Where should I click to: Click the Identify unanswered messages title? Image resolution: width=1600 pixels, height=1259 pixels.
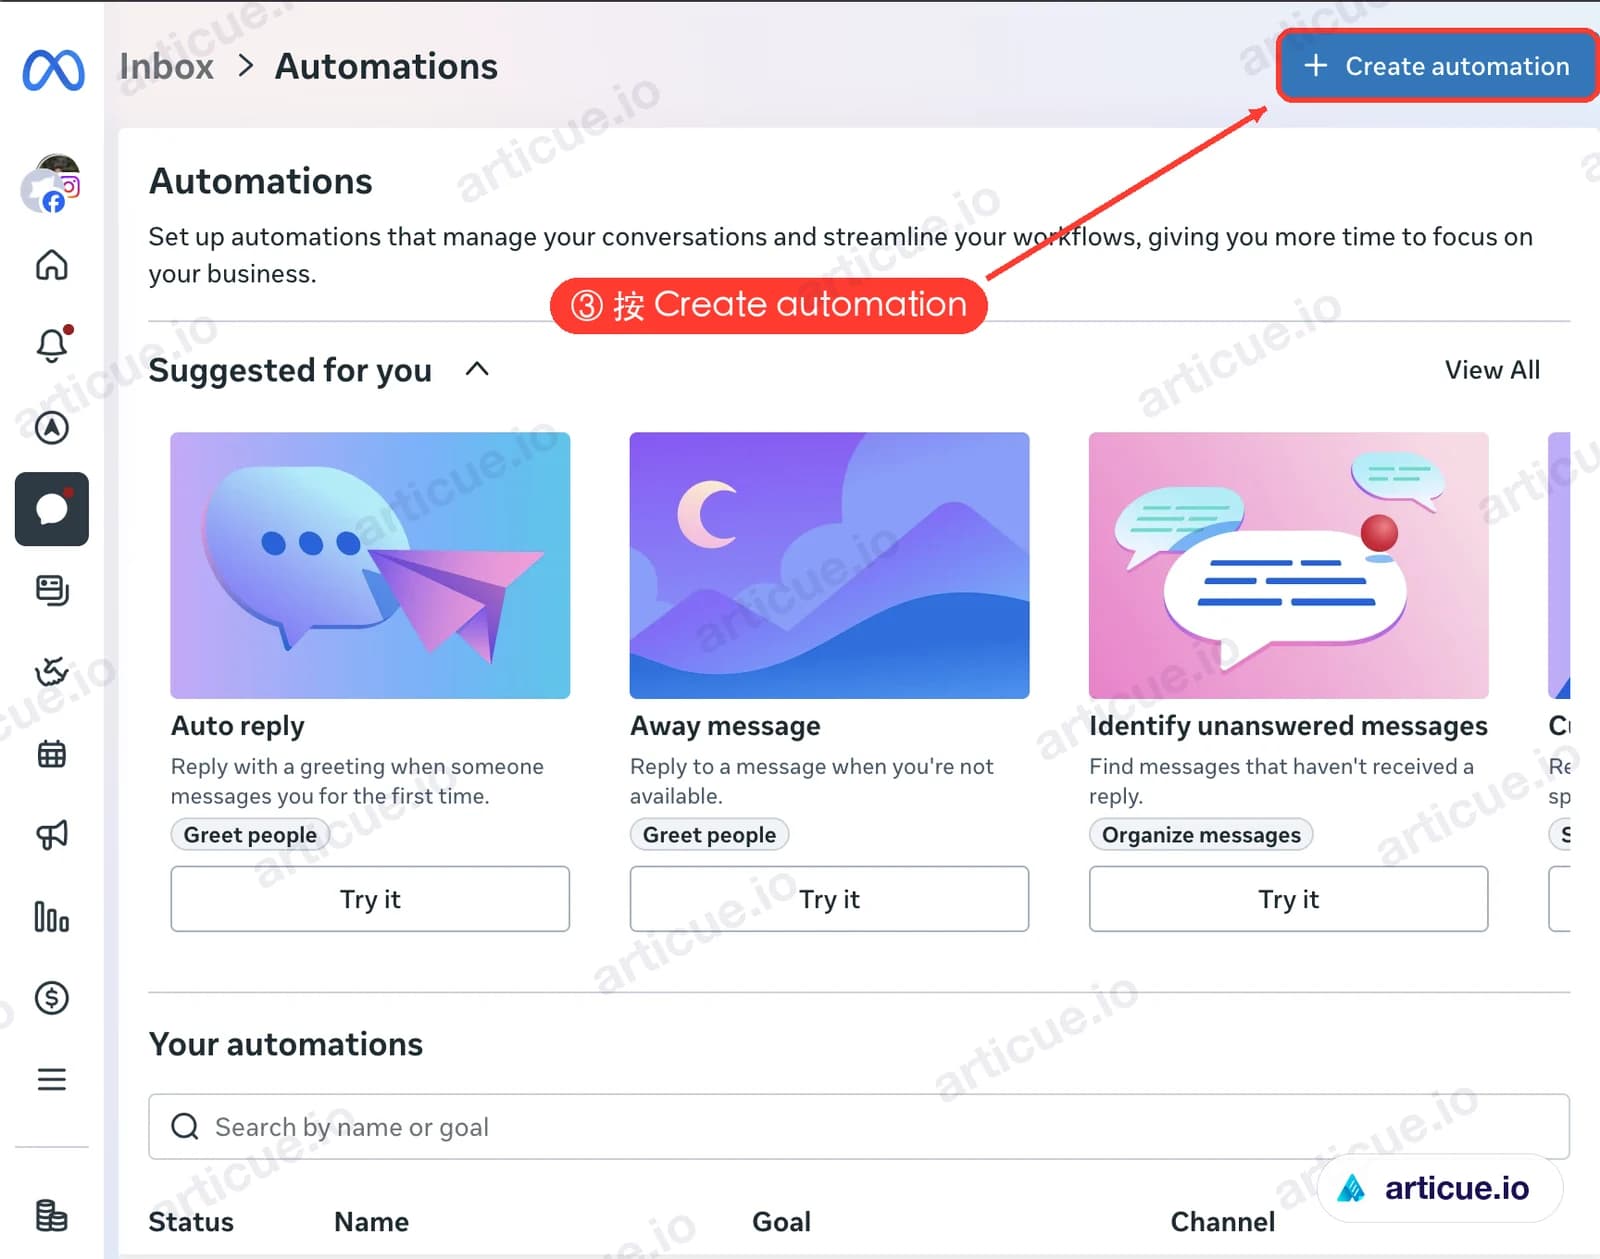[1288, 726]
